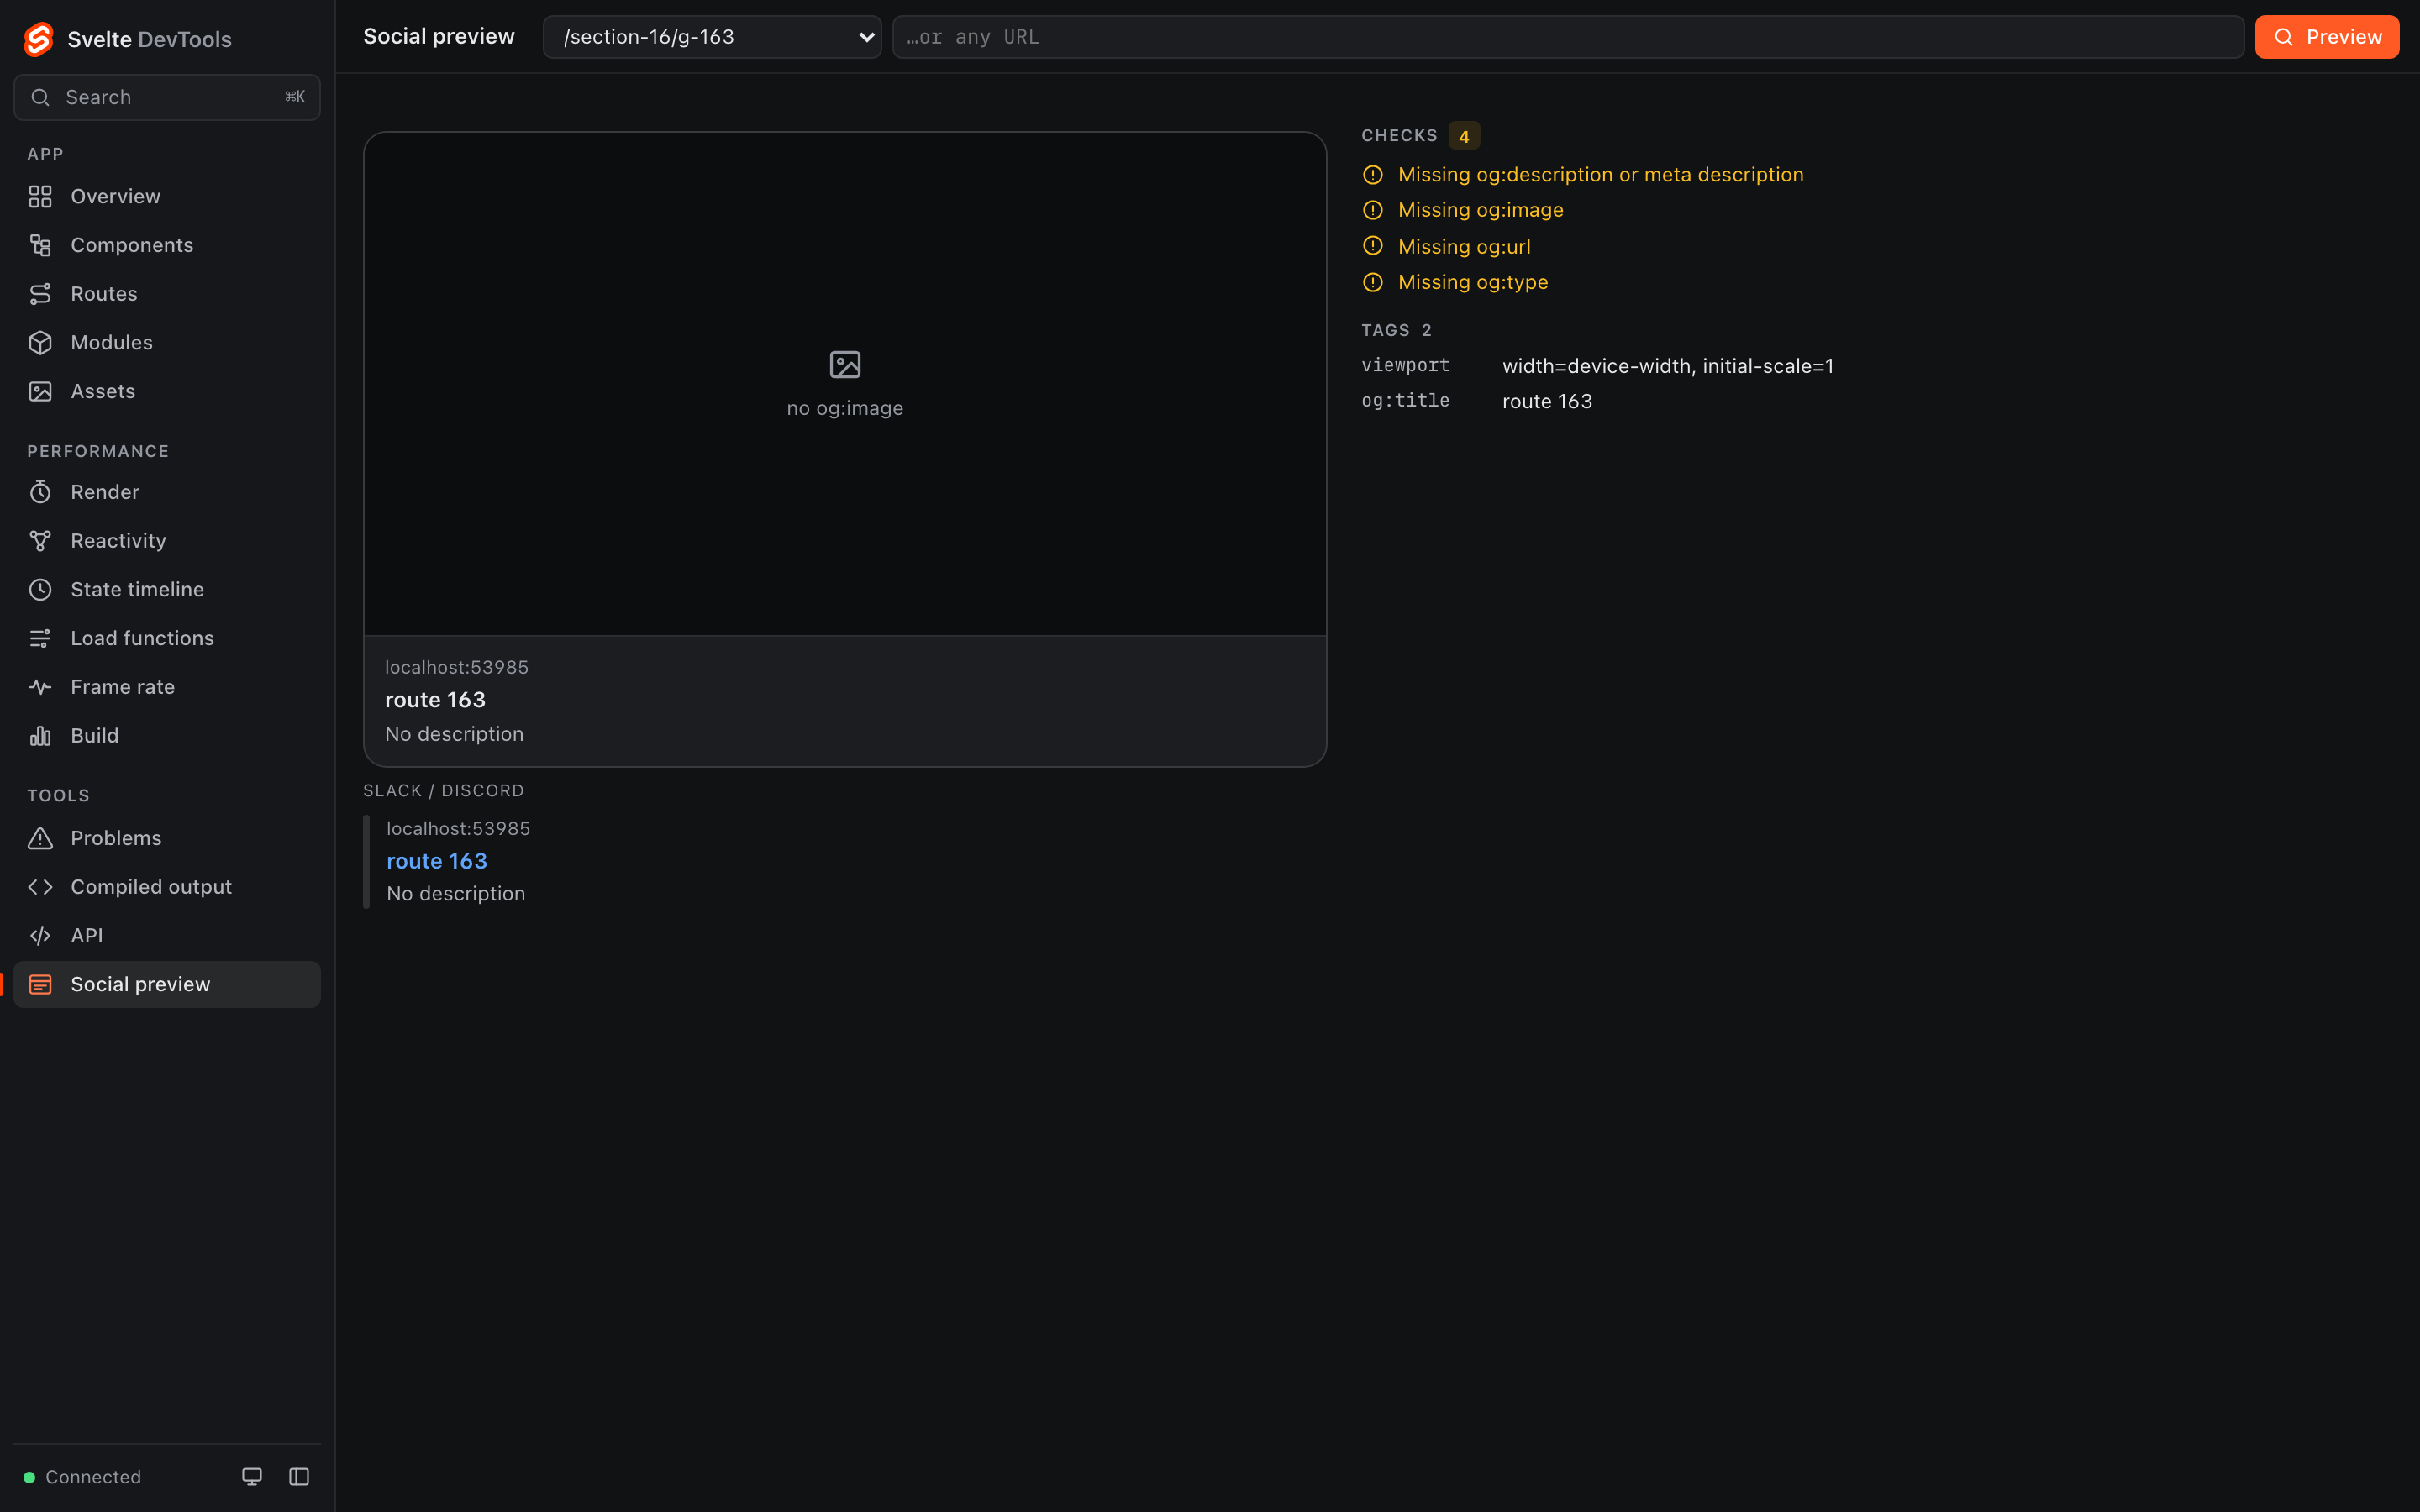Open the Assets image icon
This screenshot has height=1512, width=2420.
point(40,391)
